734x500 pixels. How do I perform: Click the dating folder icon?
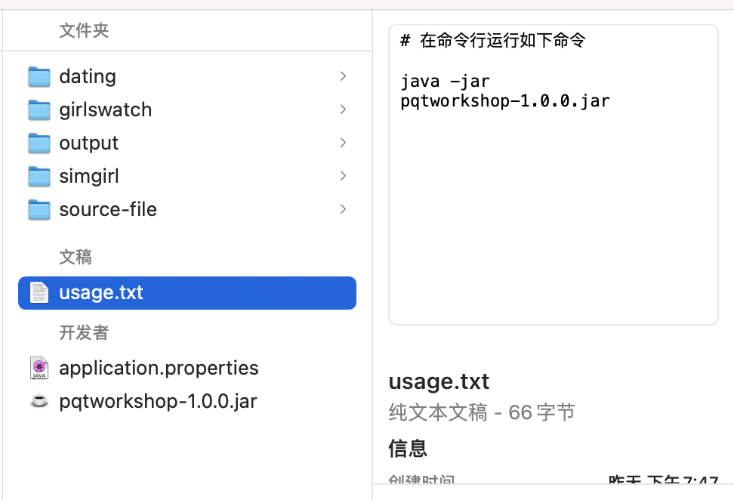[x=39, y=76]
